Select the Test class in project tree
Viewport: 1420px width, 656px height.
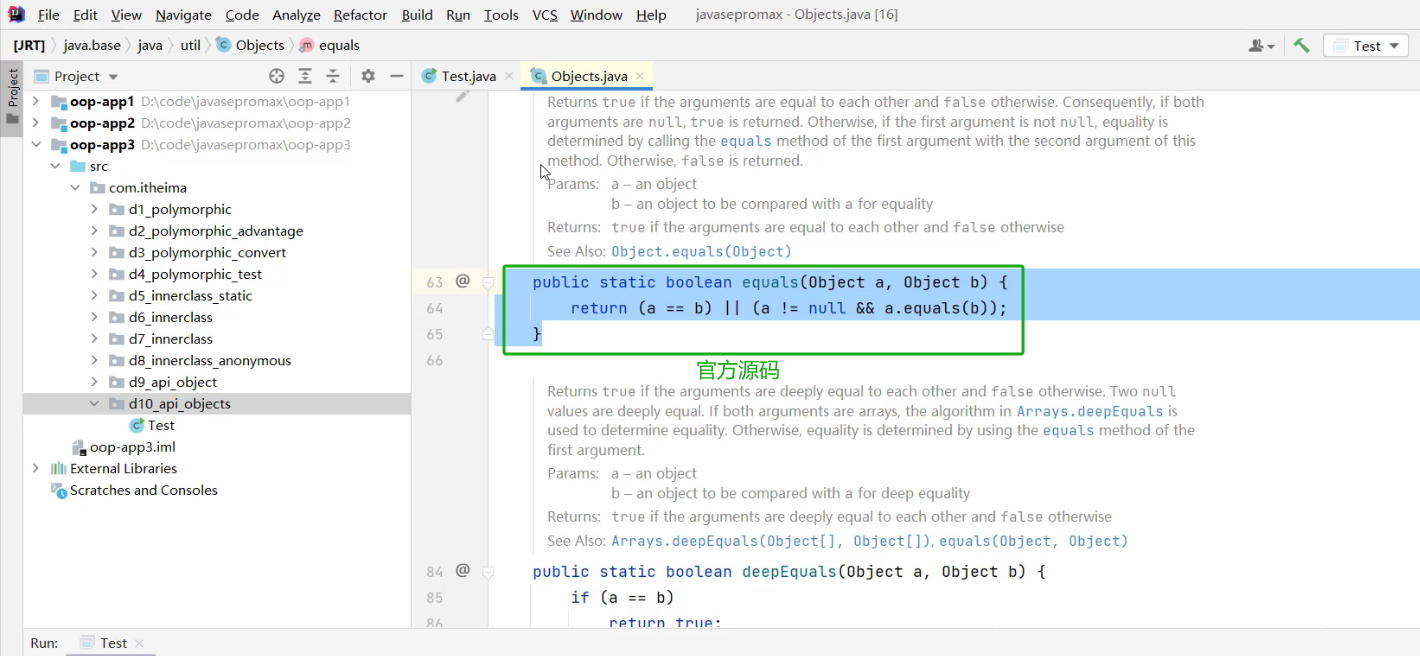(161, 425)
